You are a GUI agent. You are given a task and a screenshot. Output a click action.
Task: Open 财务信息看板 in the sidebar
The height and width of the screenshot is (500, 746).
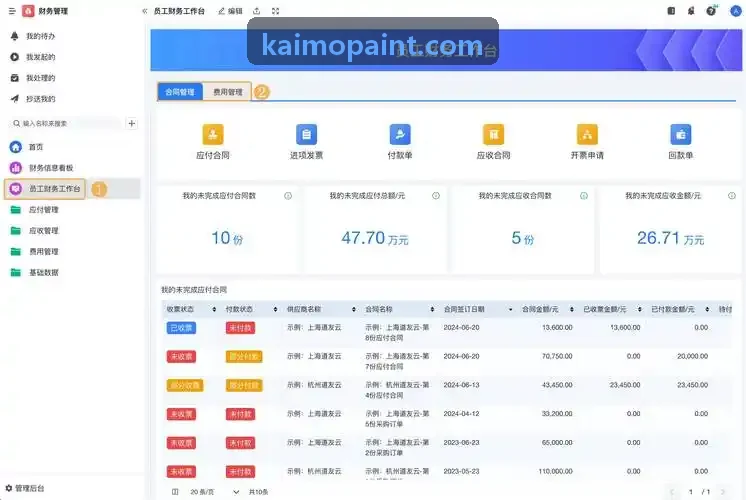51,168
